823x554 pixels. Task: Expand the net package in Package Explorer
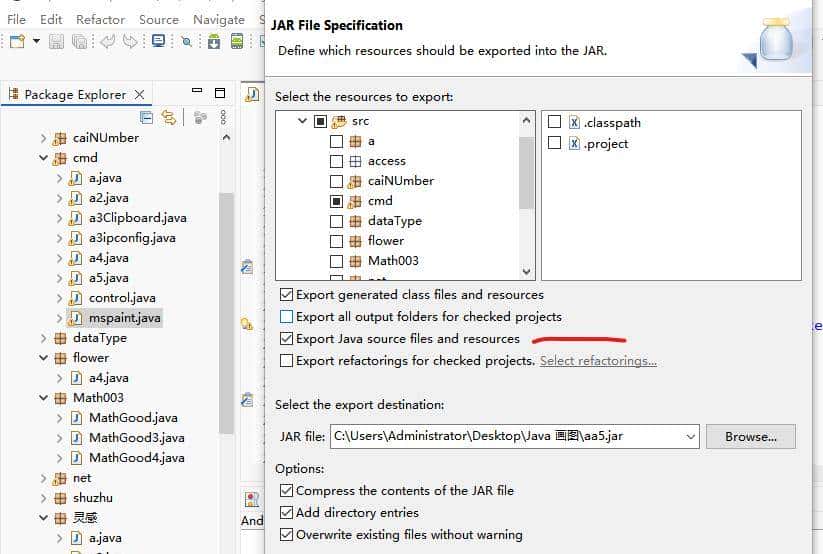pyautogui.click(x=44, y=478)
